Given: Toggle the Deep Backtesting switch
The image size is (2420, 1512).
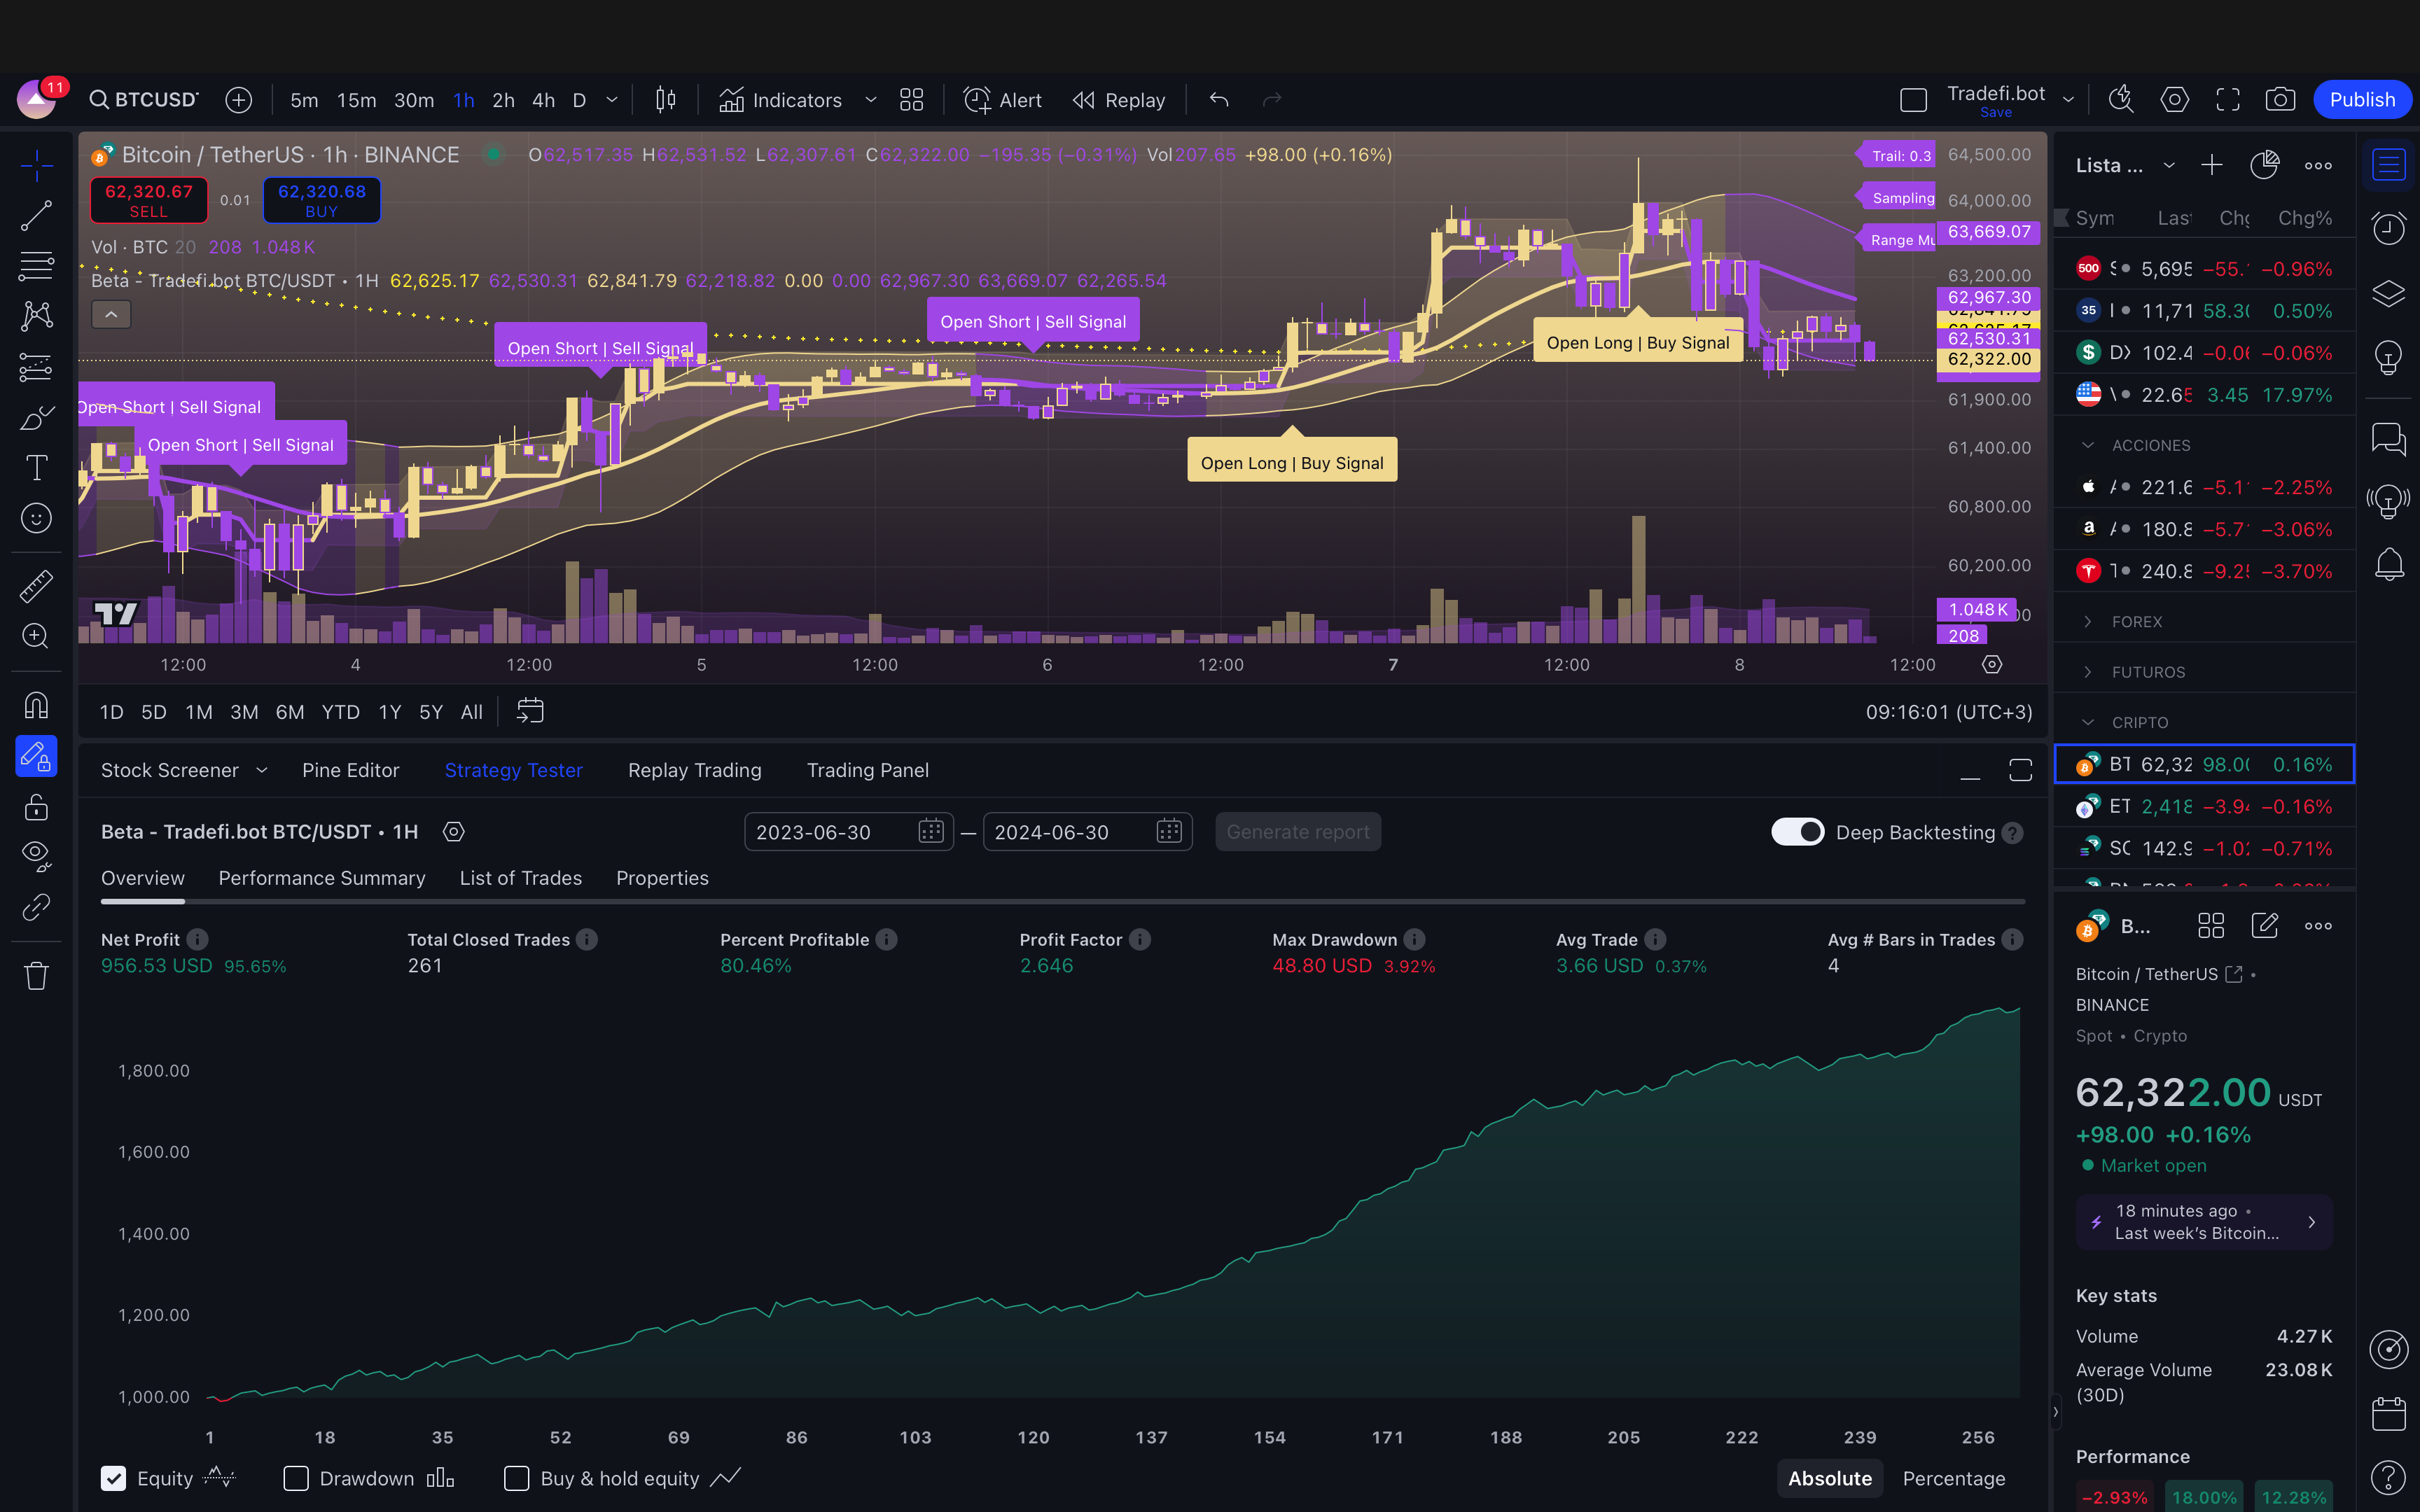Looking at the screenshot, I should [x=1797, y=832].
